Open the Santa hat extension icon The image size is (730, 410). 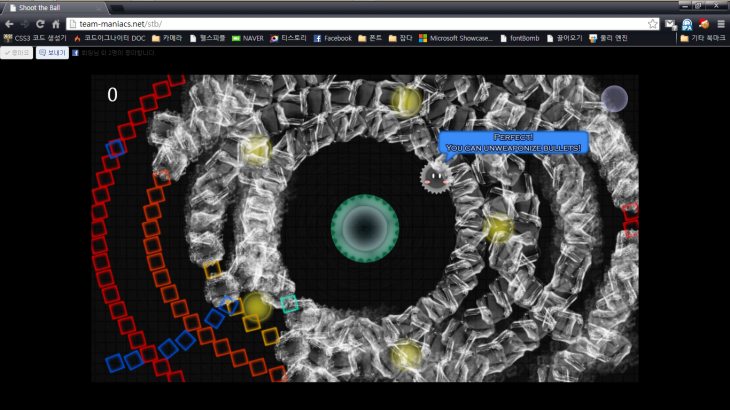pos(704,23)
